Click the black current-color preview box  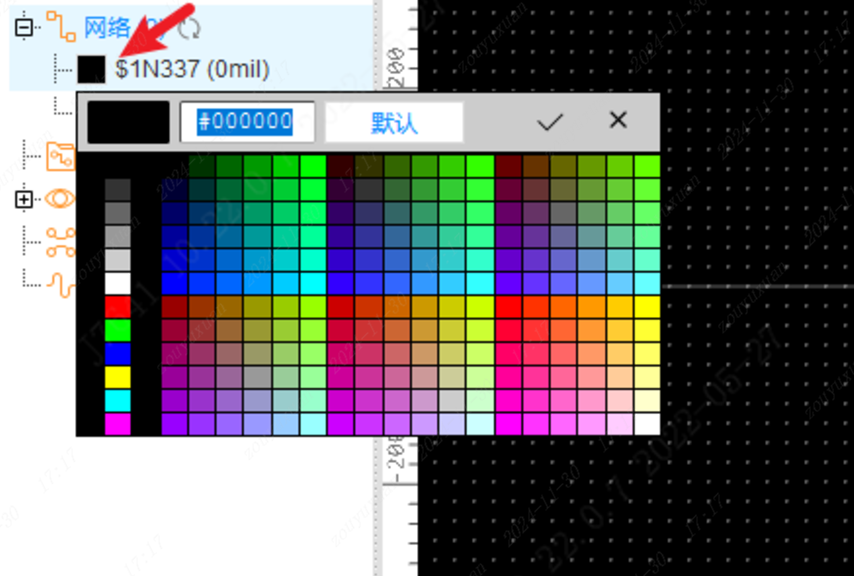point(128,122)
